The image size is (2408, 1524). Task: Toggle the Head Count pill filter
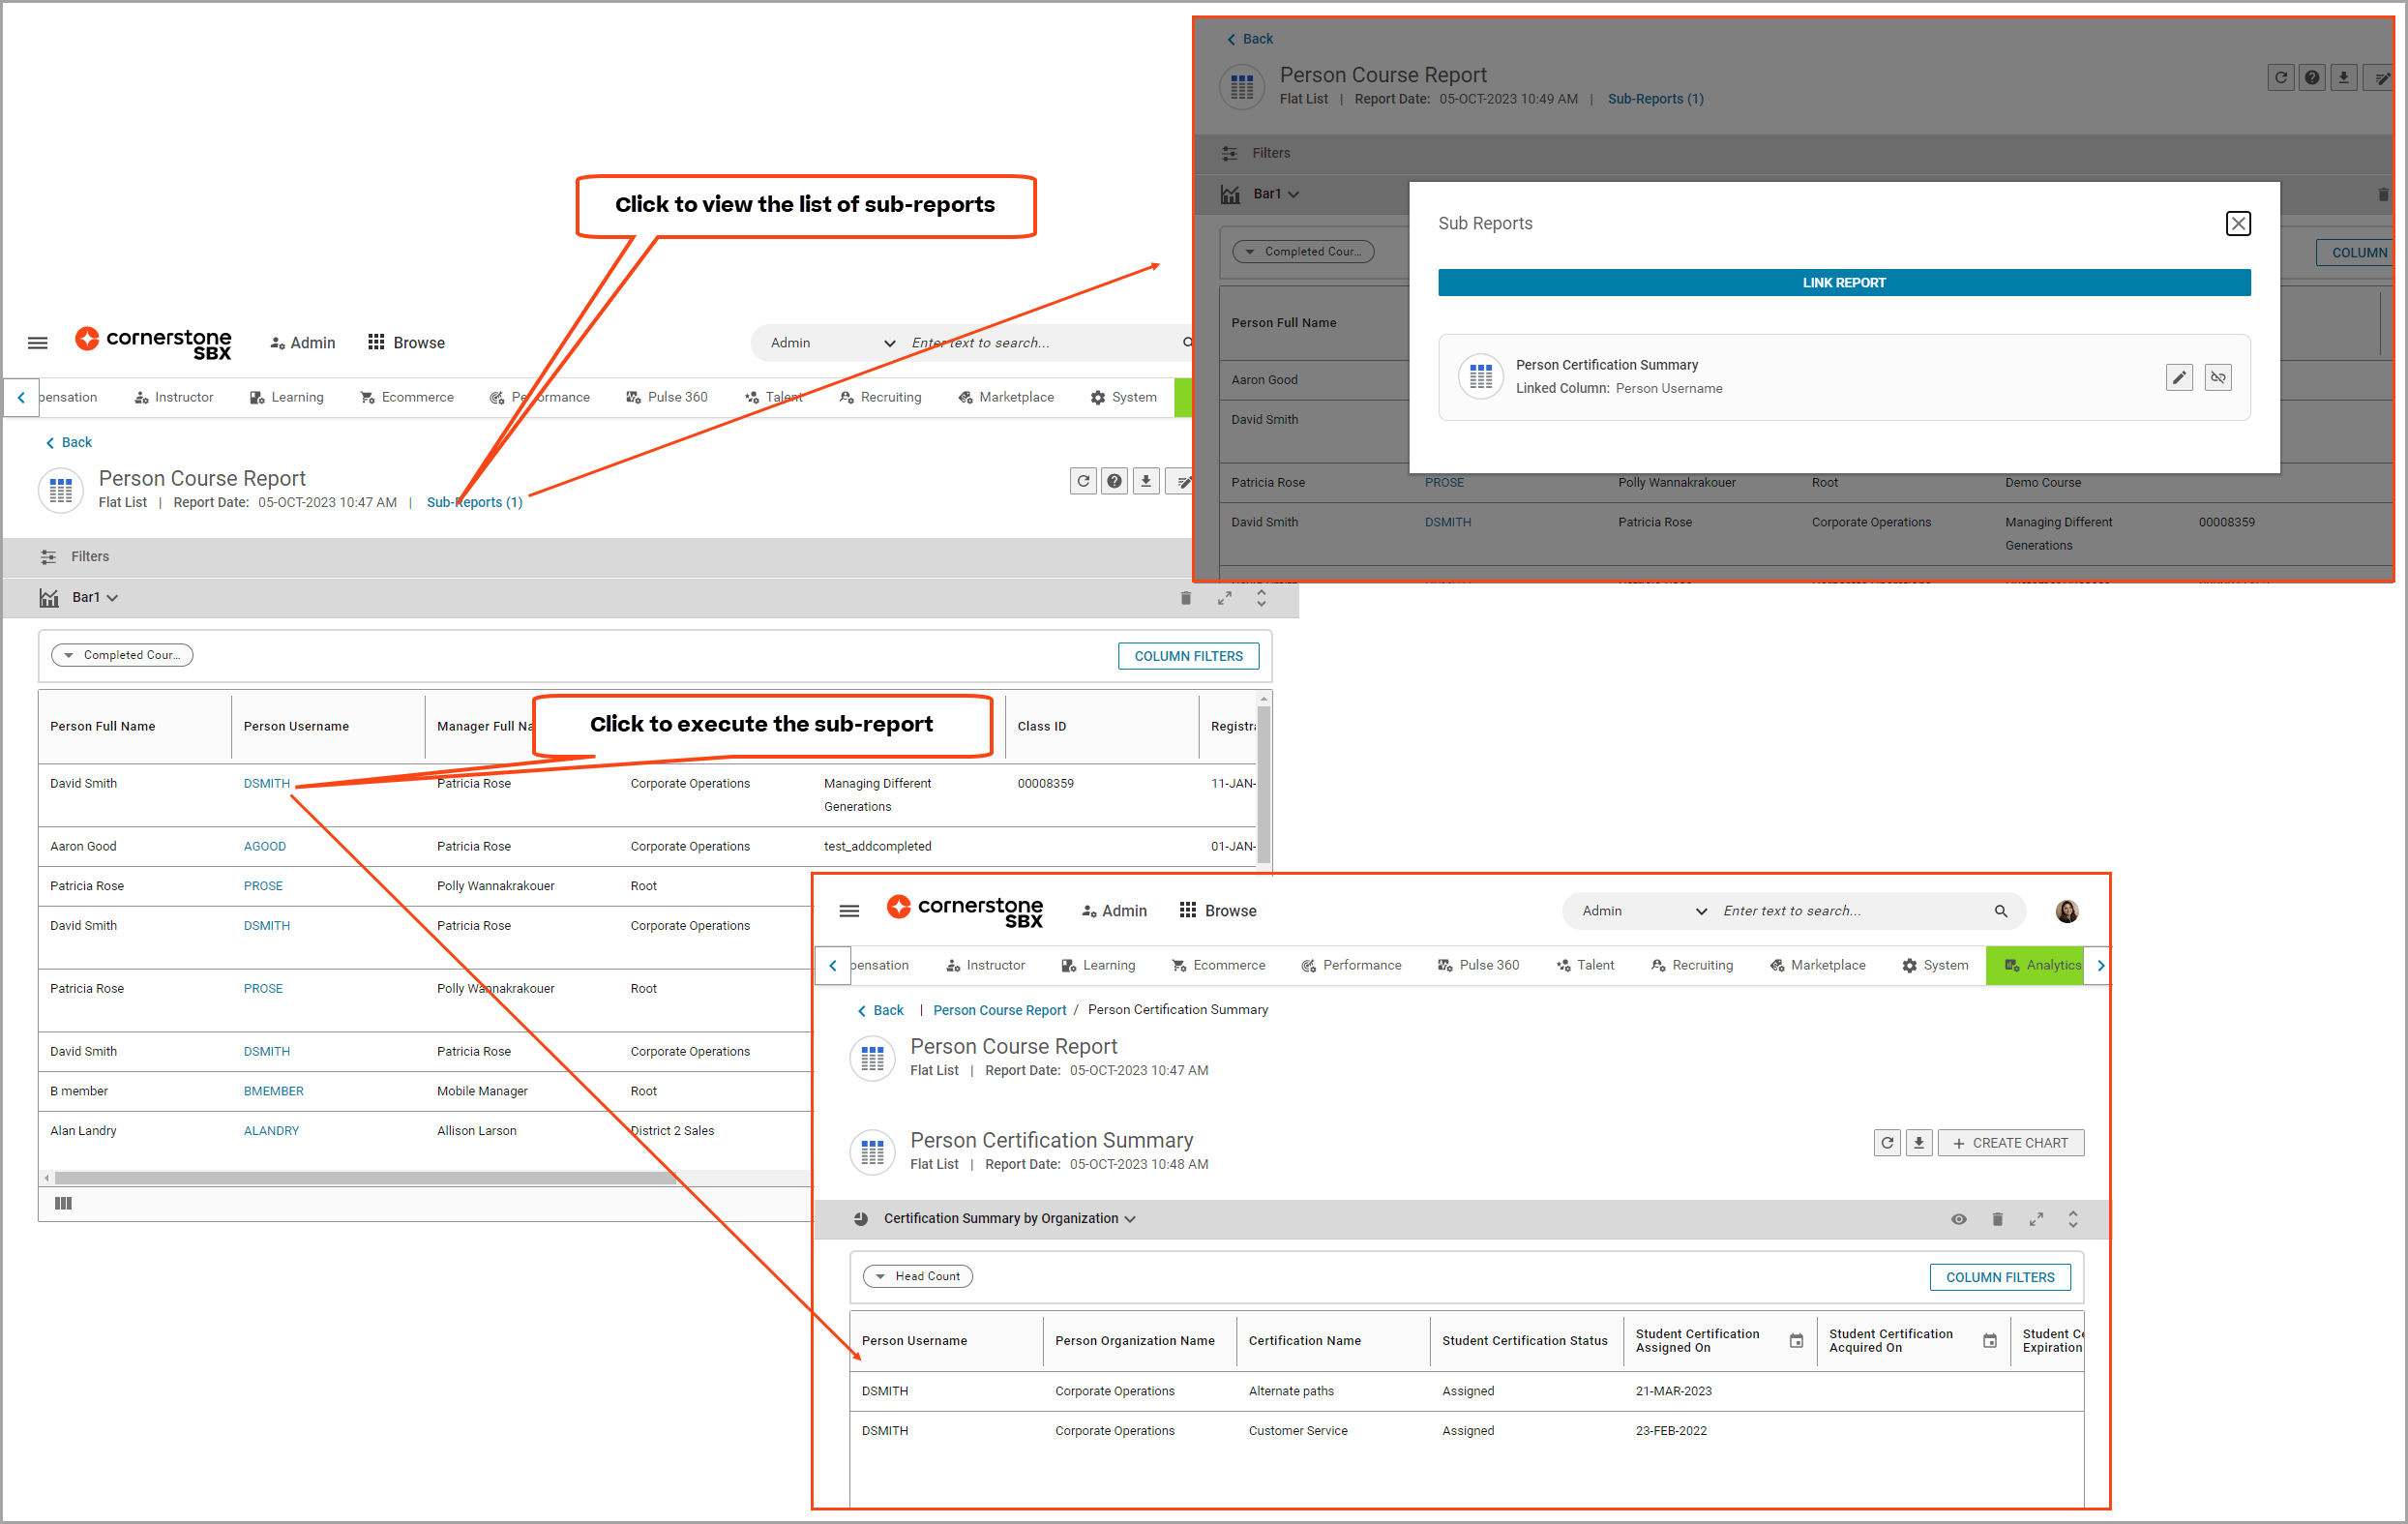point(917,1276)
